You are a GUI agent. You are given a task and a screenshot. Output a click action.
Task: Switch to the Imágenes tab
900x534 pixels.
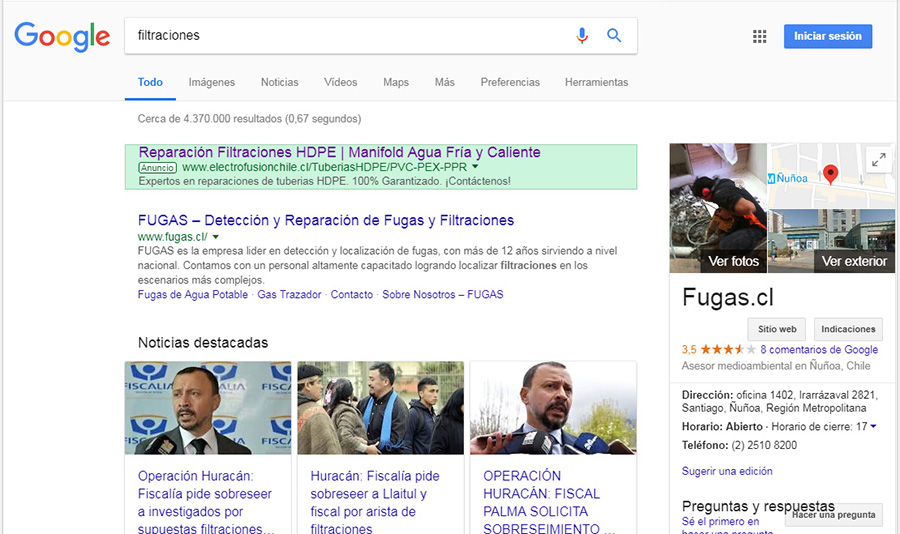pyautogui.click(x=212, y=82)
